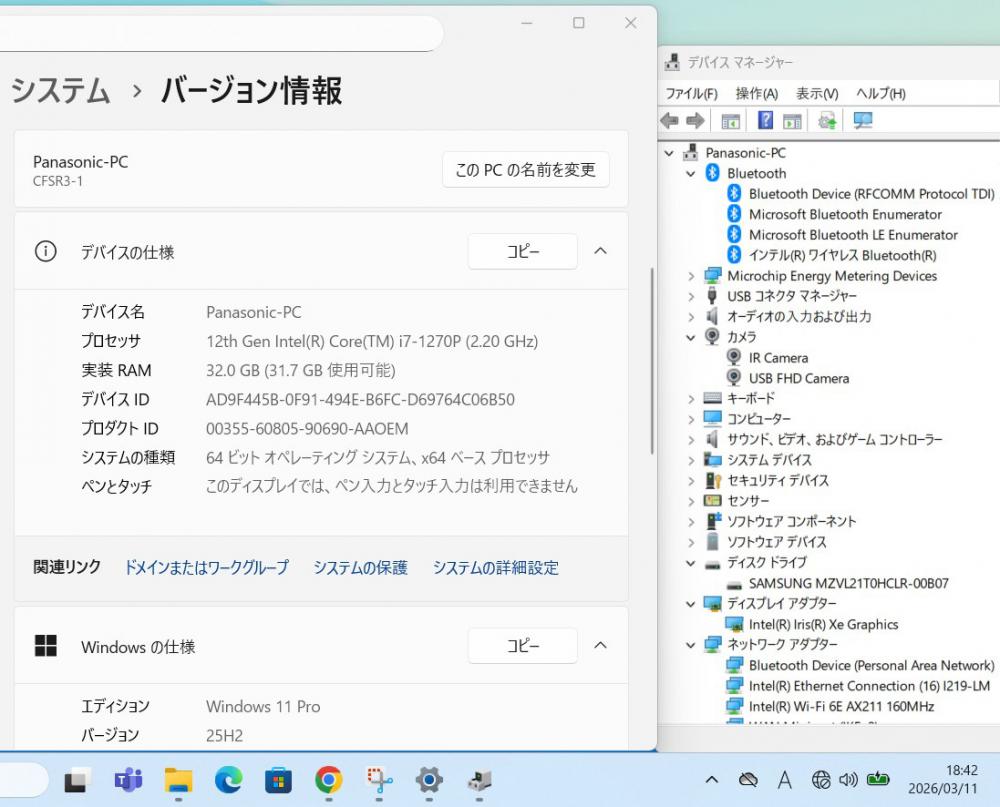
Task: Click the scan for hardware changes icon
Action: tap(863, 121)
